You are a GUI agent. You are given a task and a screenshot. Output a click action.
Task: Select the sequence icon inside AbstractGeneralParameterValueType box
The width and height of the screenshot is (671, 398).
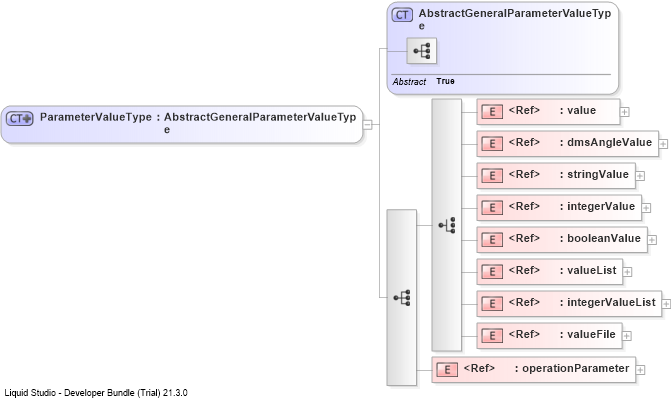tap(422, 51)
